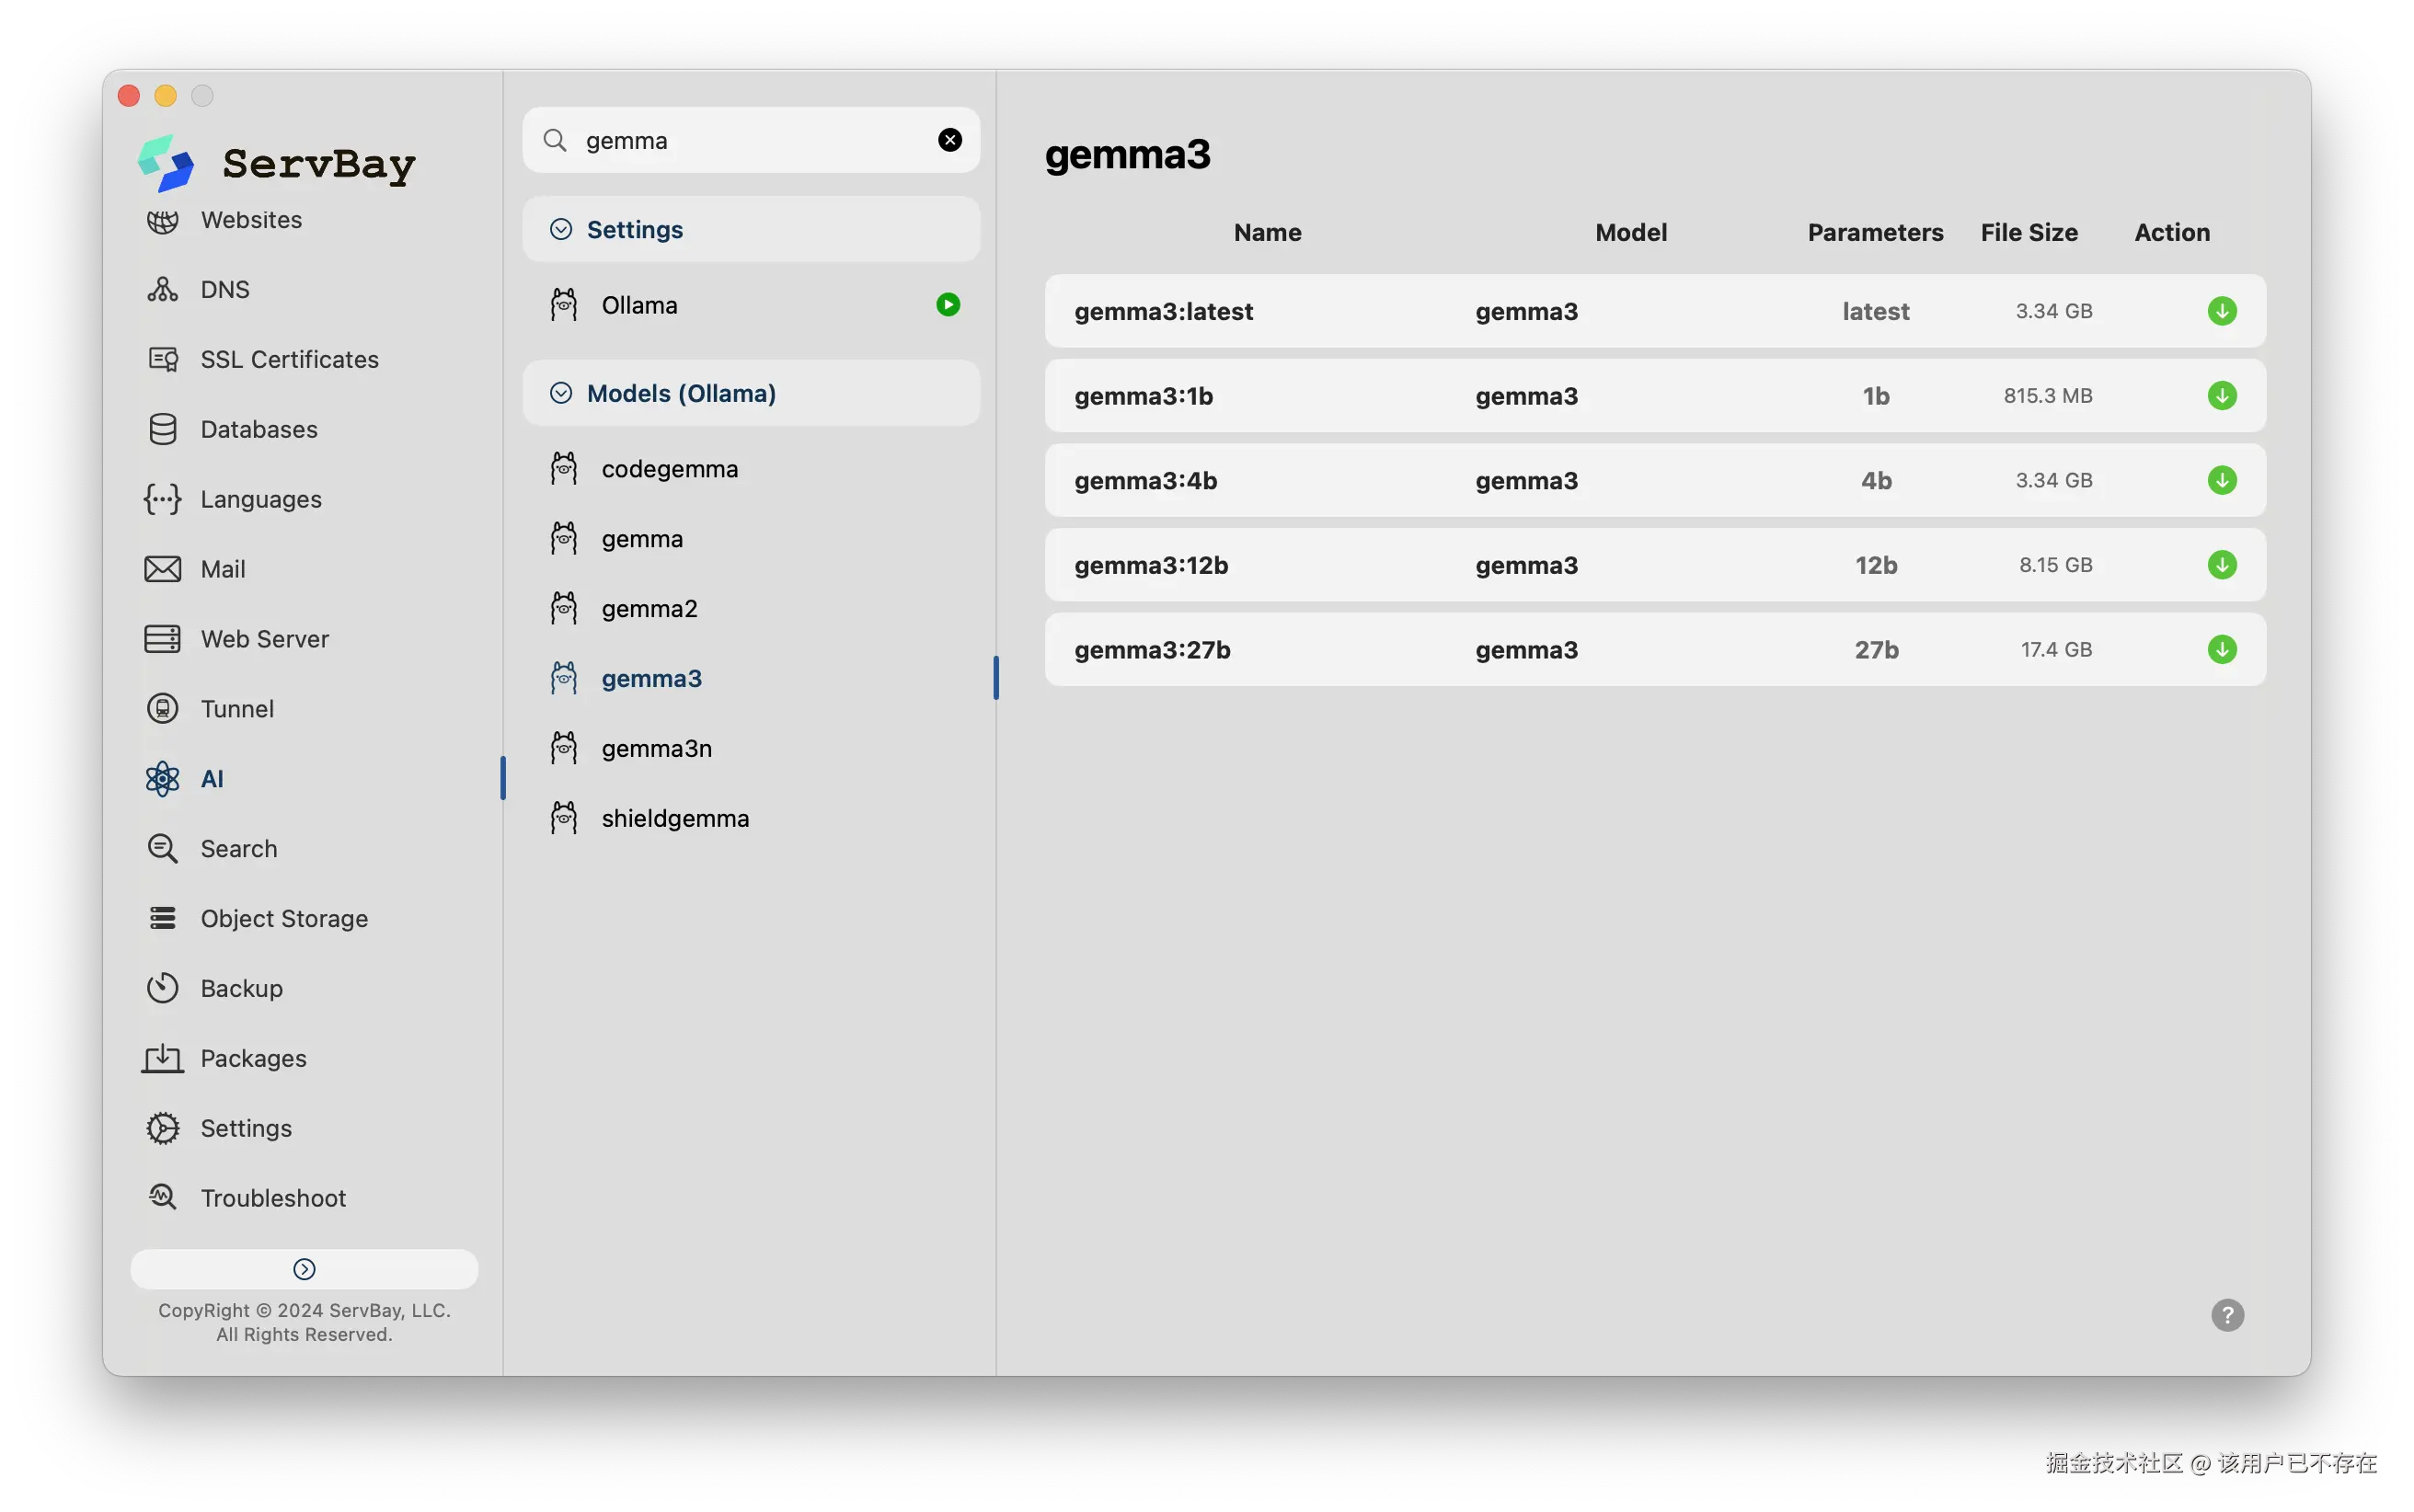2414x1512 pixels.
Task: Go to Object Storage section
Action: (283, 919)
